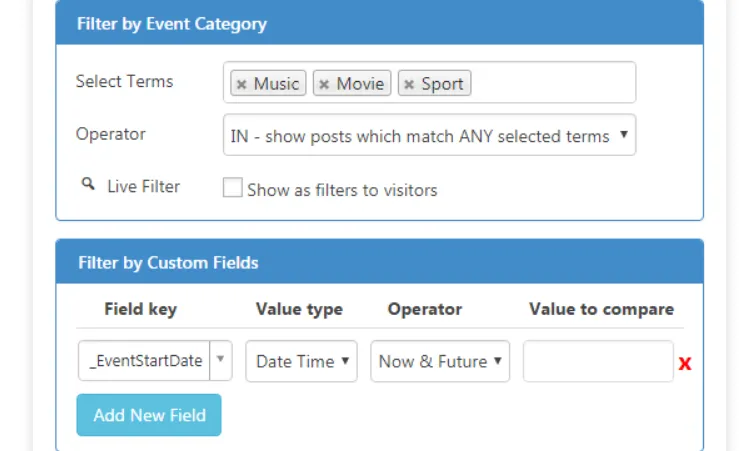Expand the _EventStartDate field key arrow

coord(220,361)
